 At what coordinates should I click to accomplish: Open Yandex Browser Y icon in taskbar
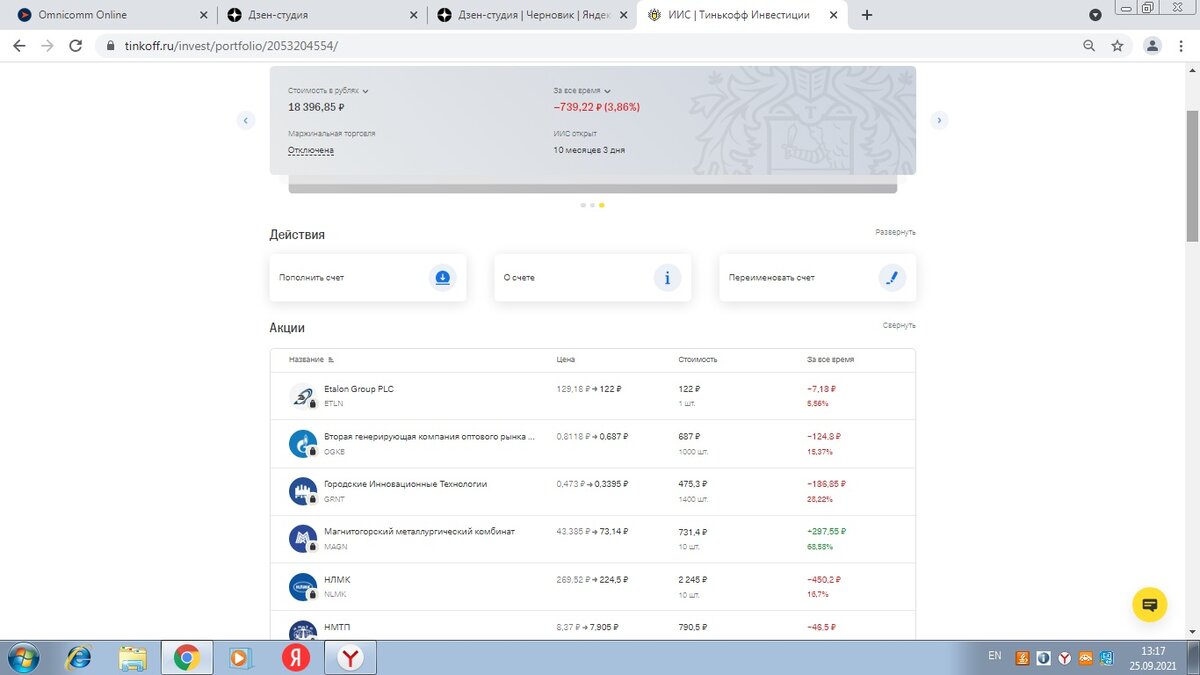point(349,657)
